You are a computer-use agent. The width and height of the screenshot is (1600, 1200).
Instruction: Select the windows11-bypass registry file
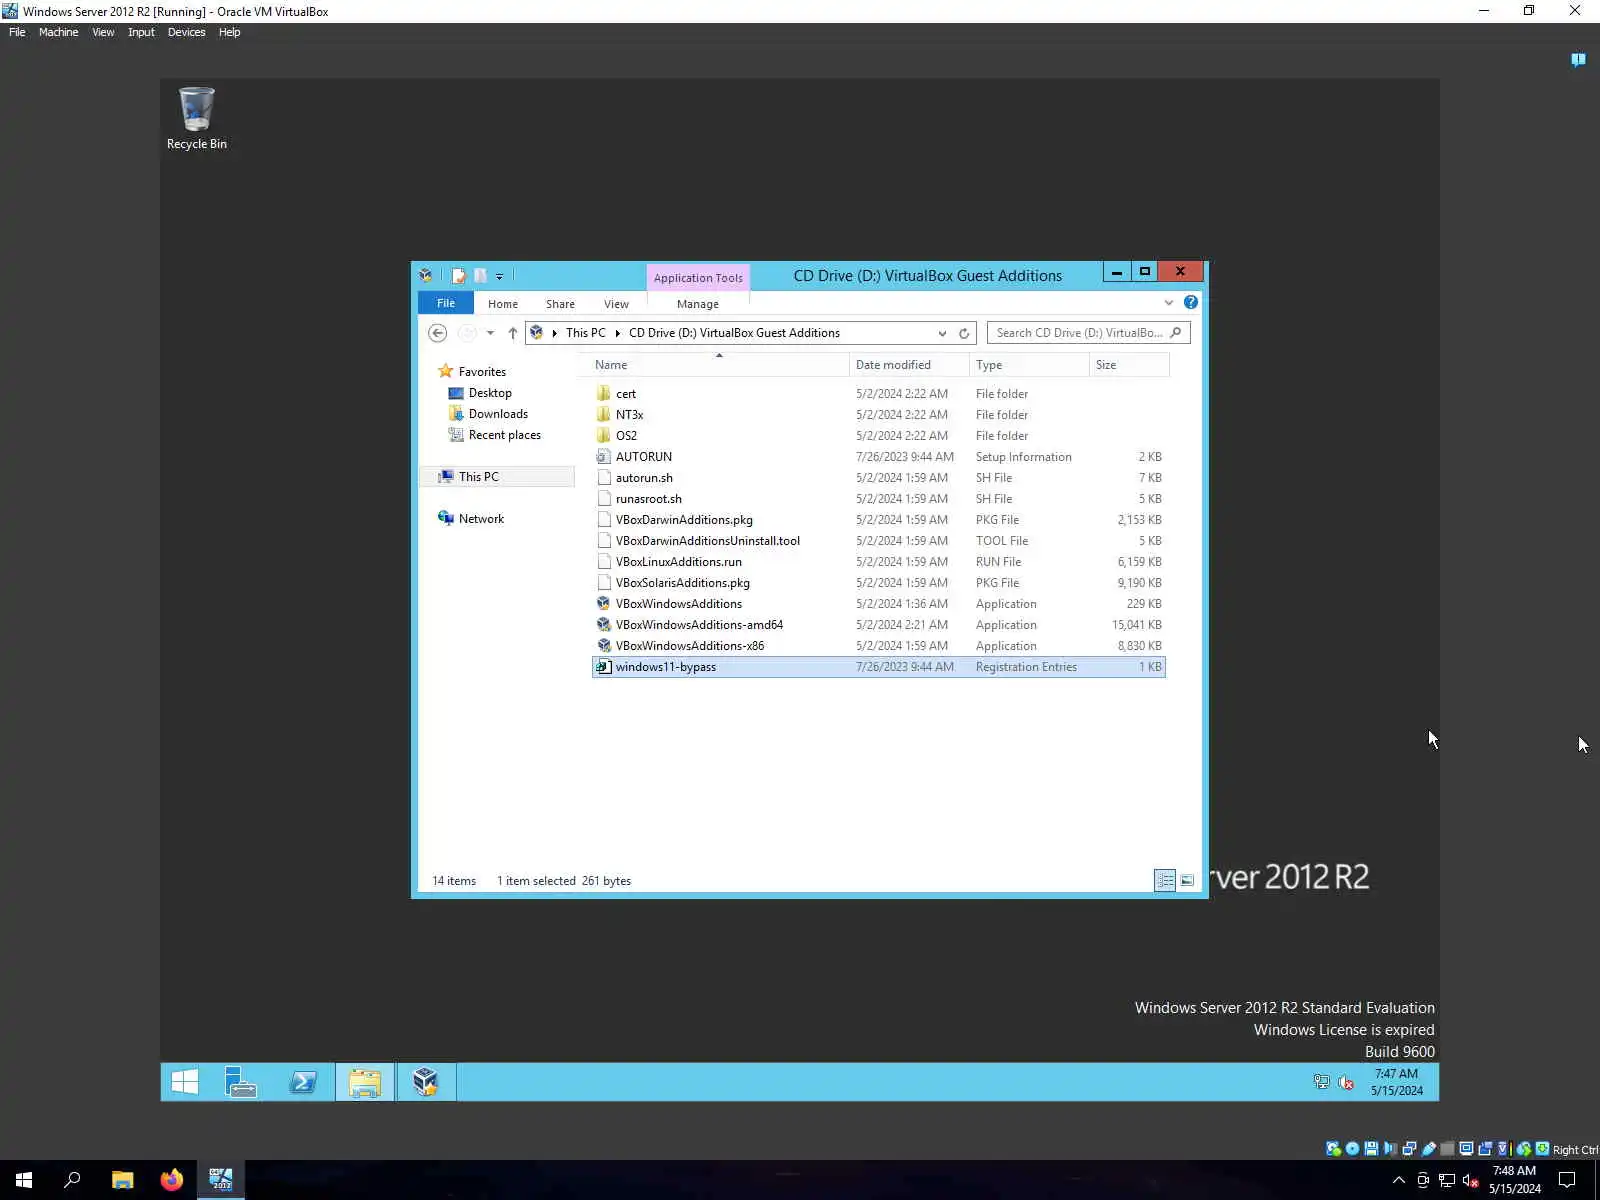coord(879,667)
